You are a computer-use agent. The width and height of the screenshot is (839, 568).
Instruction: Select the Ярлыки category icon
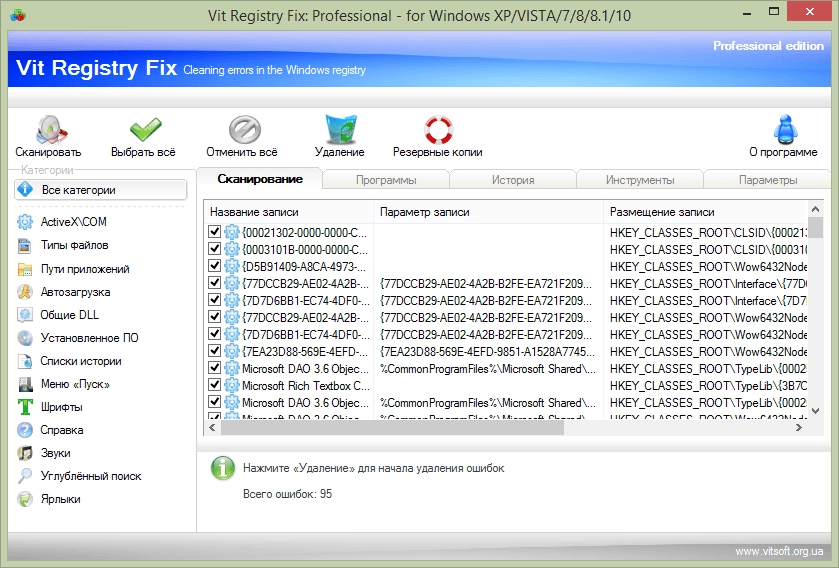pyautogui.click(x=25, y=499)
